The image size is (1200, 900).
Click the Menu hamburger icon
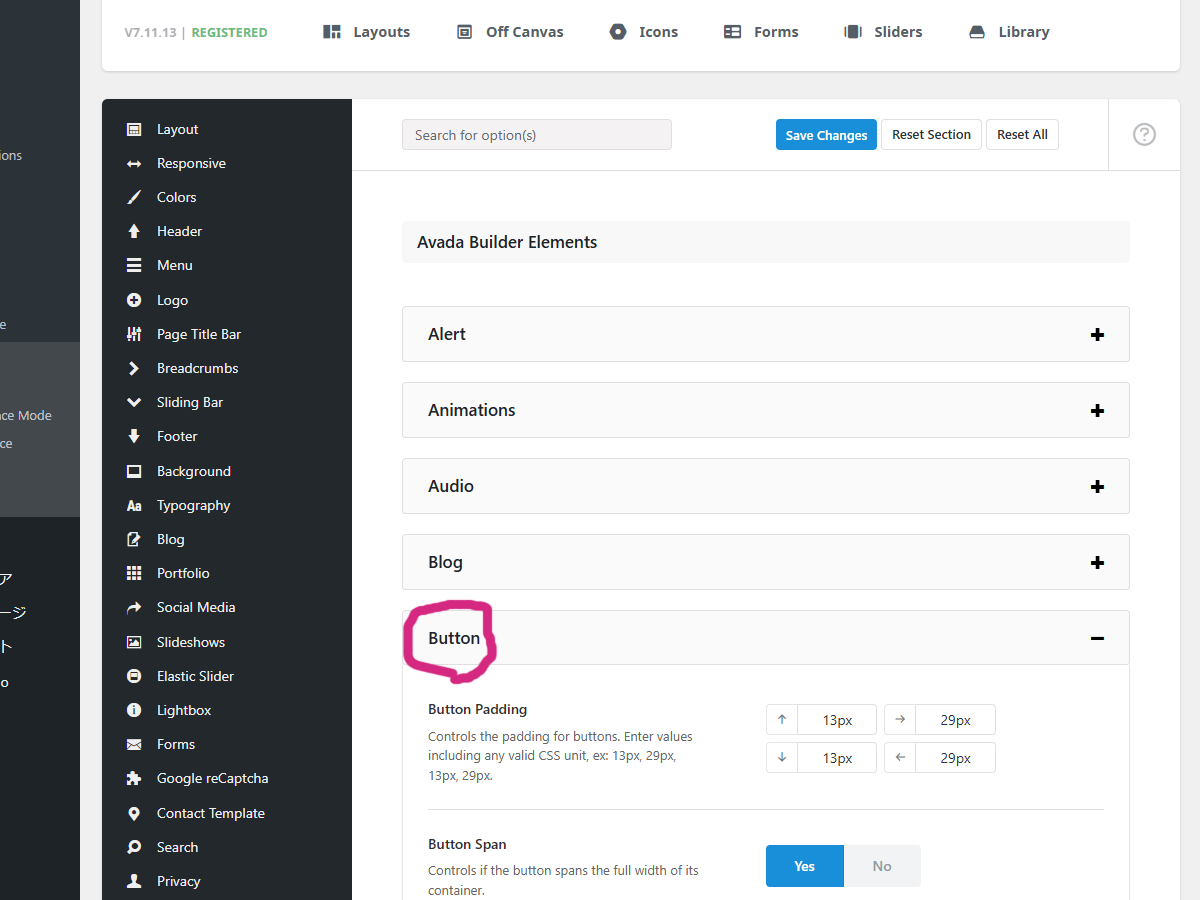pyautogui.click(x=134, y=265)
